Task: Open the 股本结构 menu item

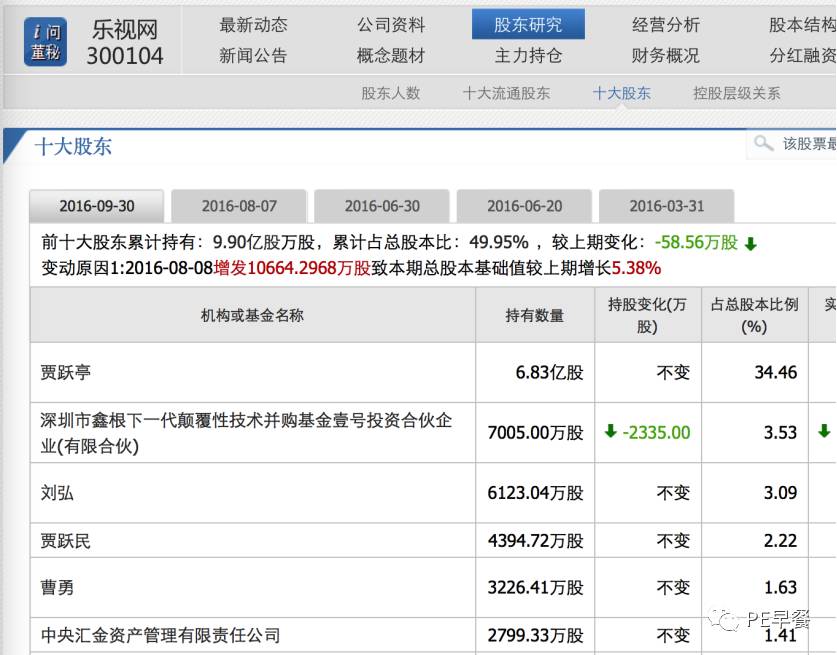Action: (802, 25)
